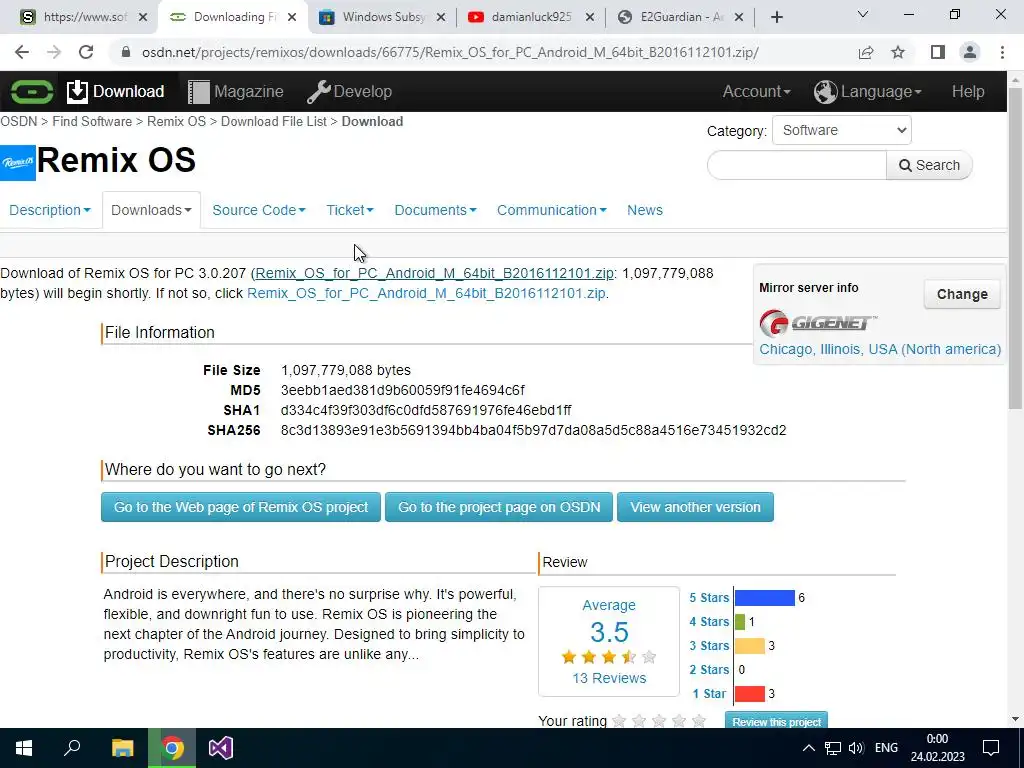Click the share page icon in address bar
Image resolution: width=1024 pixels, height=768 pixels.
click(x=866, y=52)
